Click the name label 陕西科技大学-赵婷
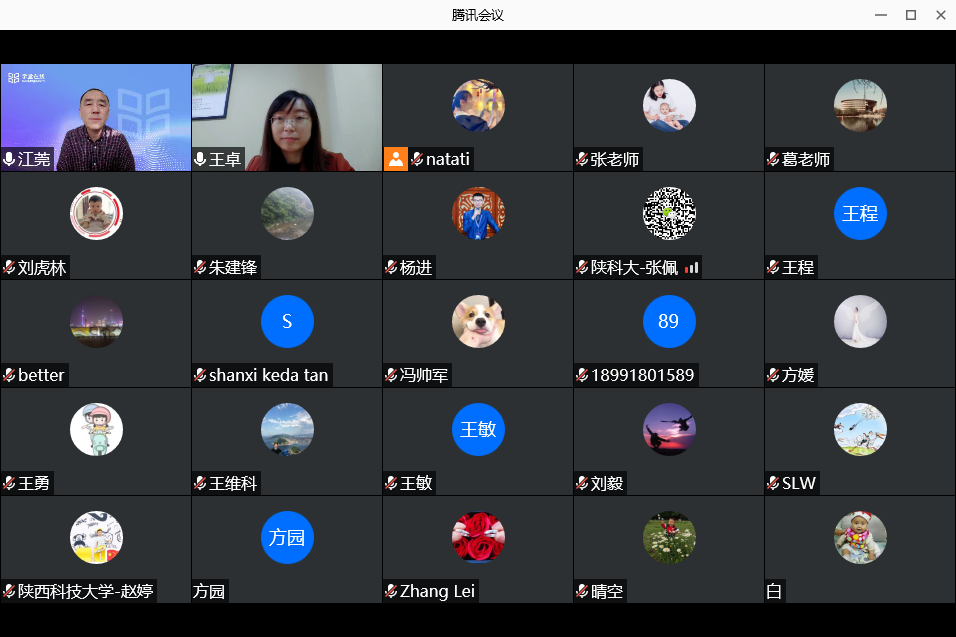956x637 pixels. click(x=86, y=592)
